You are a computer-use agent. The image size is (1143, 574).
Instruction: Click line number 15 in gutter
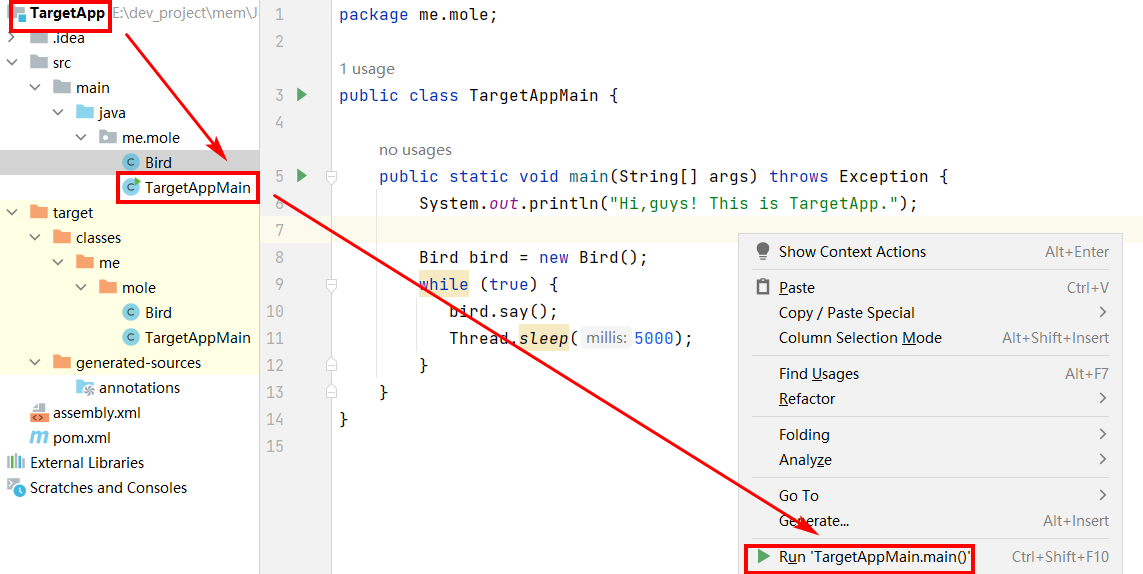point(275,446)
